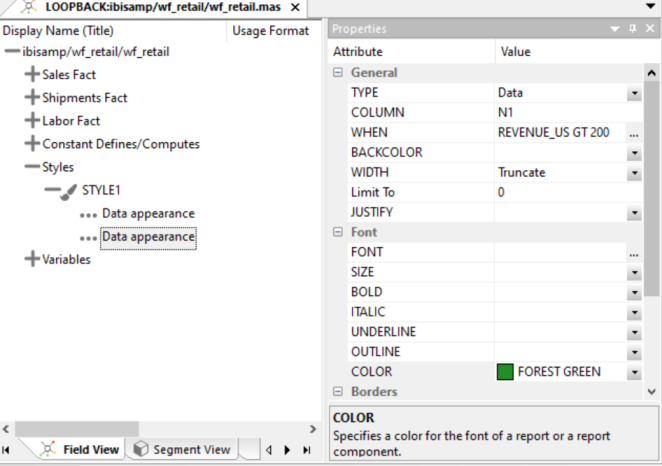Open the BOLD dropdown arrow
The height and width of the screenshot is (466, 662).
coord(634,292)
